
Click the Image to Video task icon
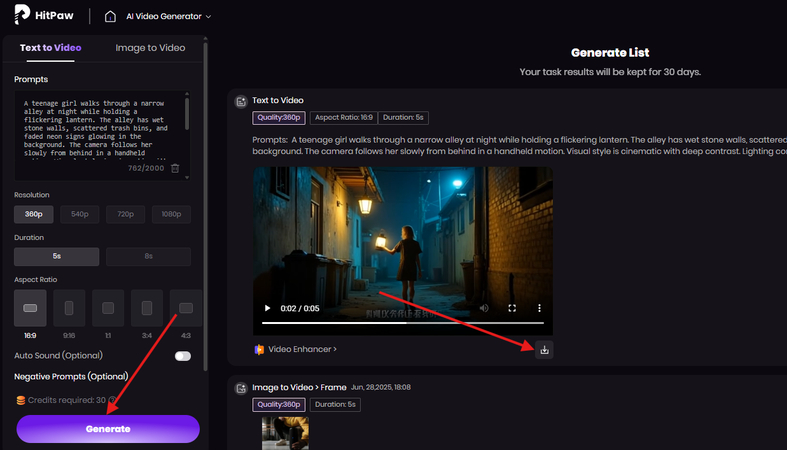point(241,388)
